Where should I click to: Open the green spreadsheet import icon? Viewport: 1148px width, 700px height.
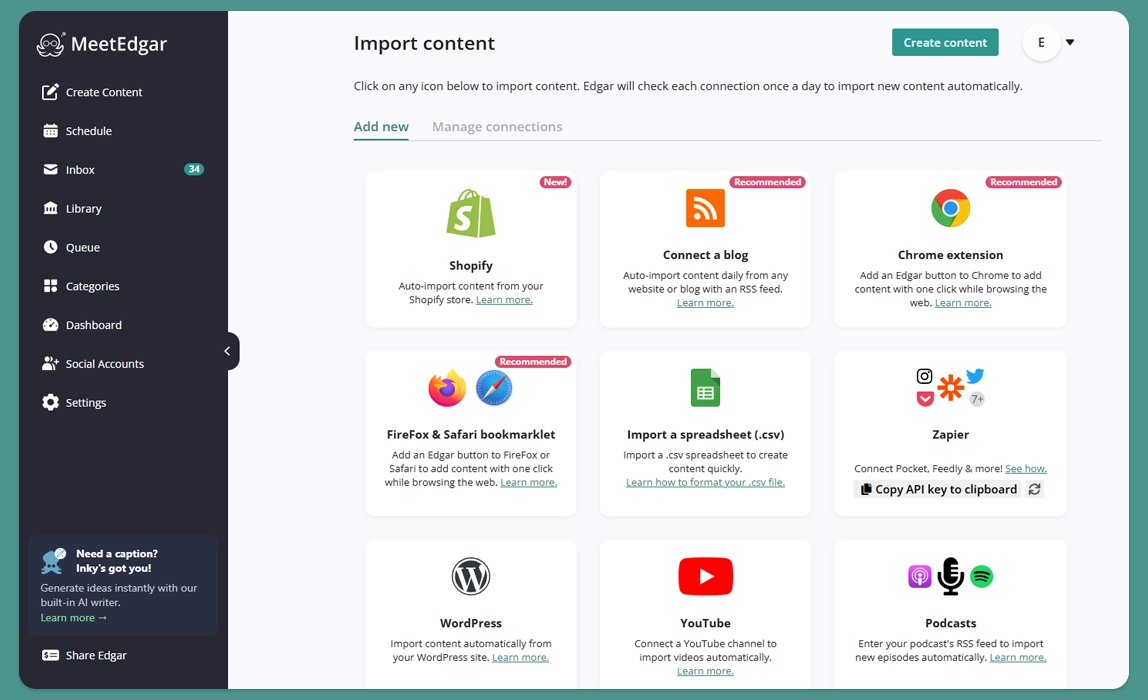click(705, 388)
